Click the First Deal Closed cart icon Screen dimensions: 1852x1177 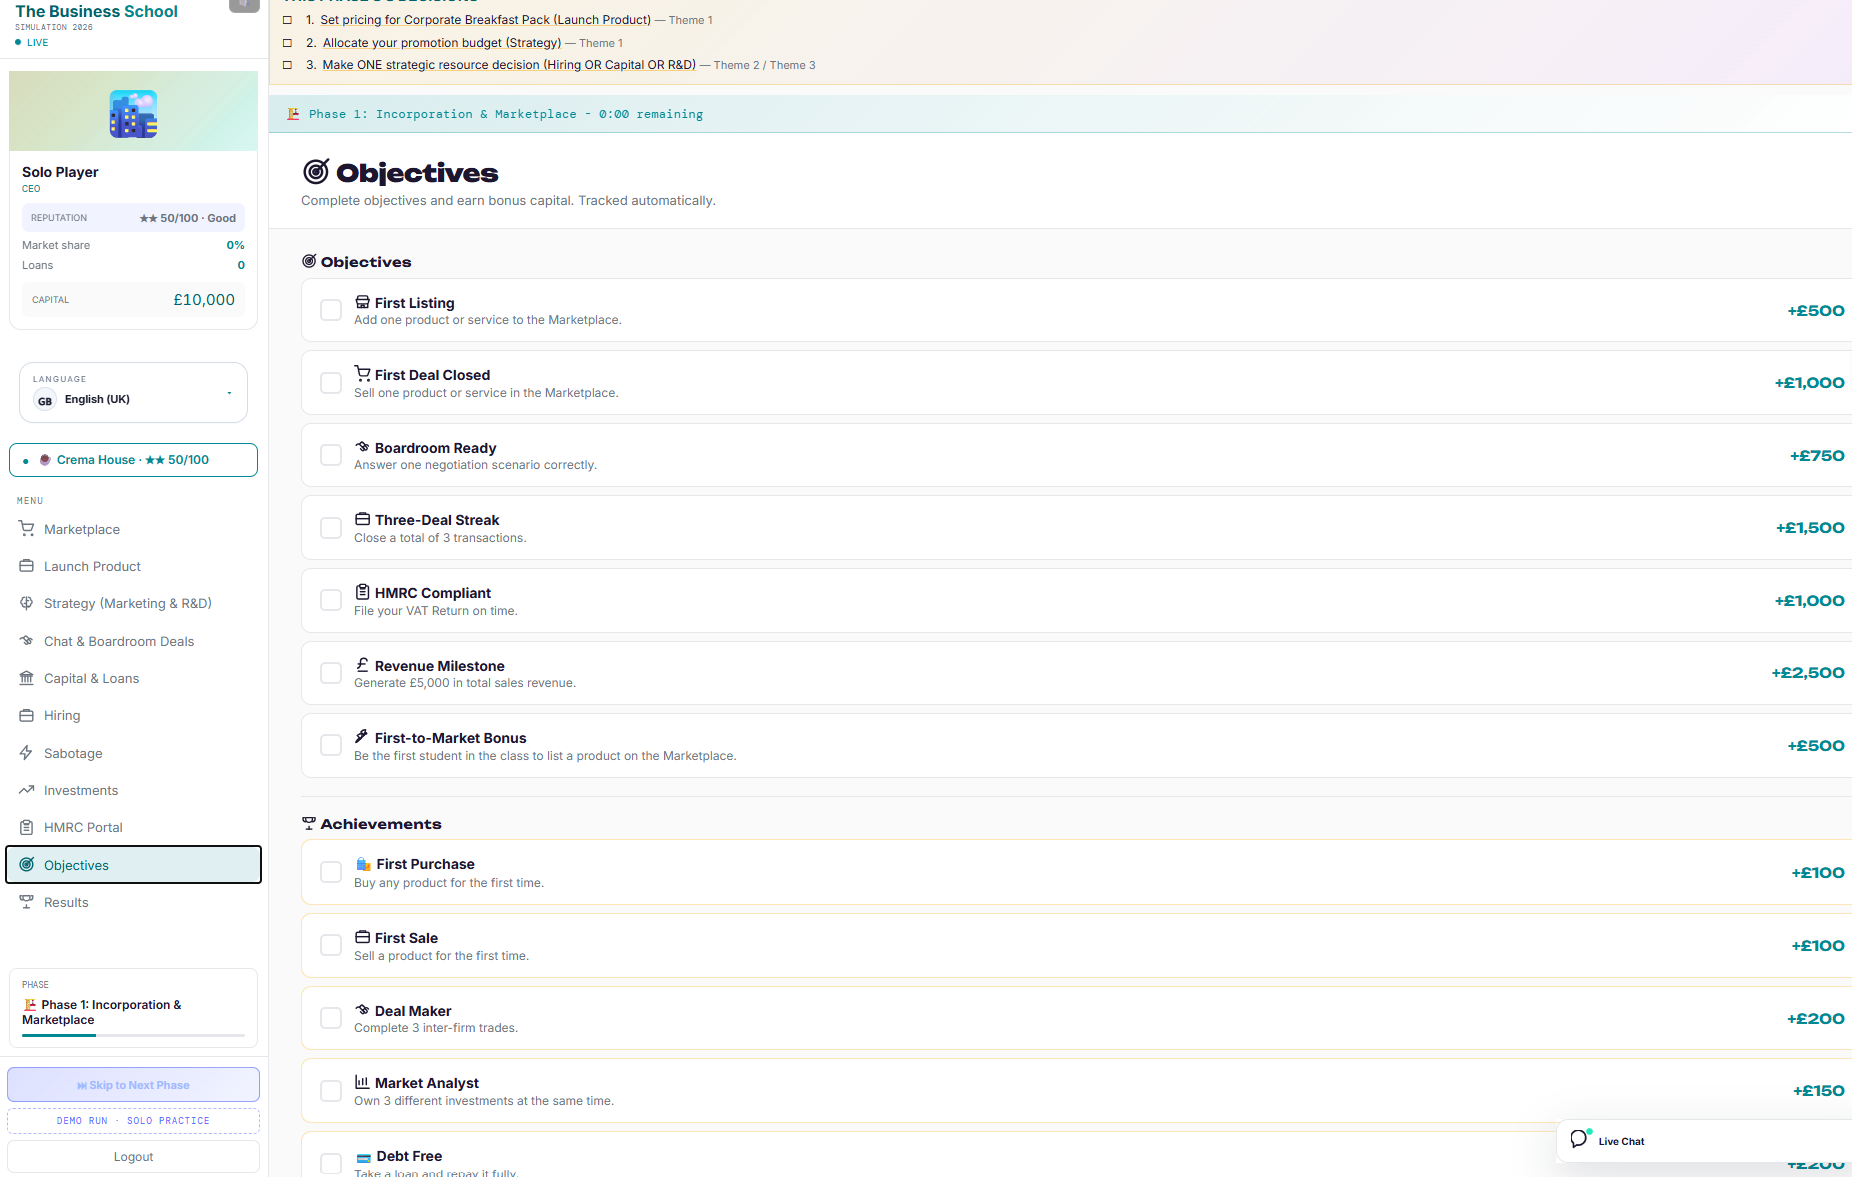tap(363, 374)
